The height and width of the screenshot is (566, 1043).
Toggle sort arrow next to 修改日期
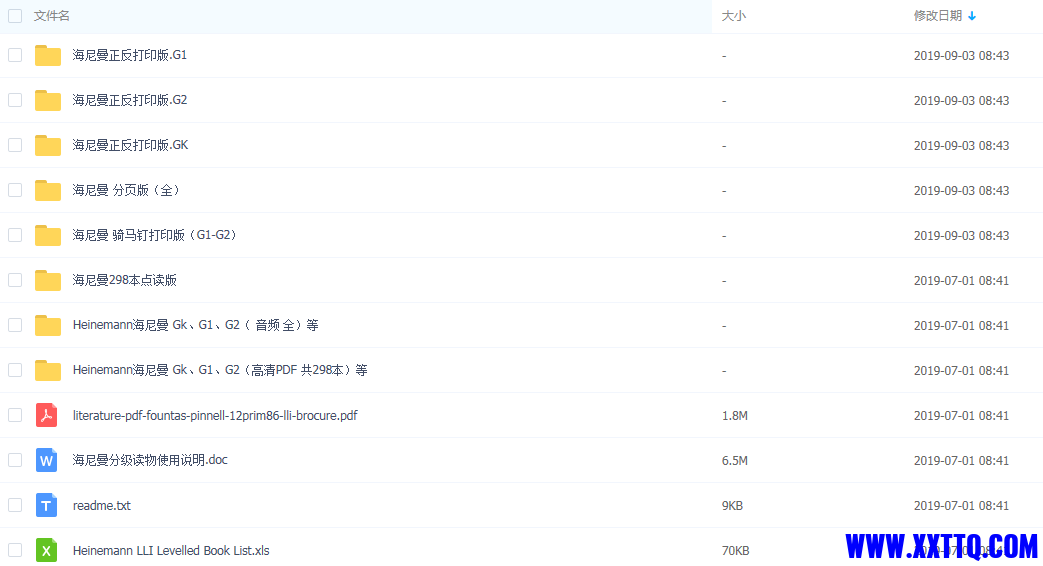(x=972, y=16)
